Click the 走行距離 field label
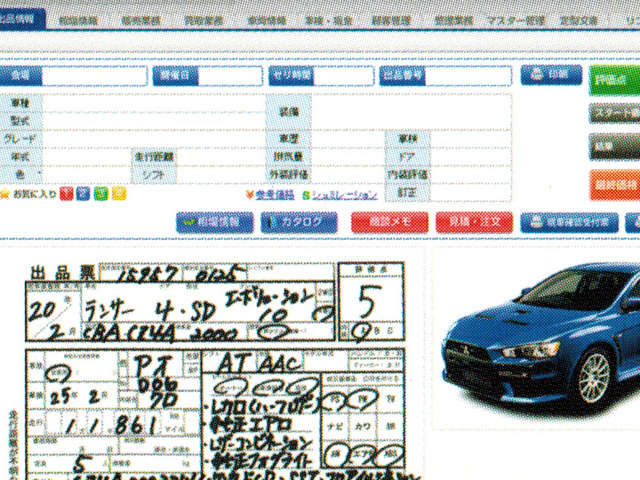The image size is (640, 480). pyautogui.click(x=154, y=157)
